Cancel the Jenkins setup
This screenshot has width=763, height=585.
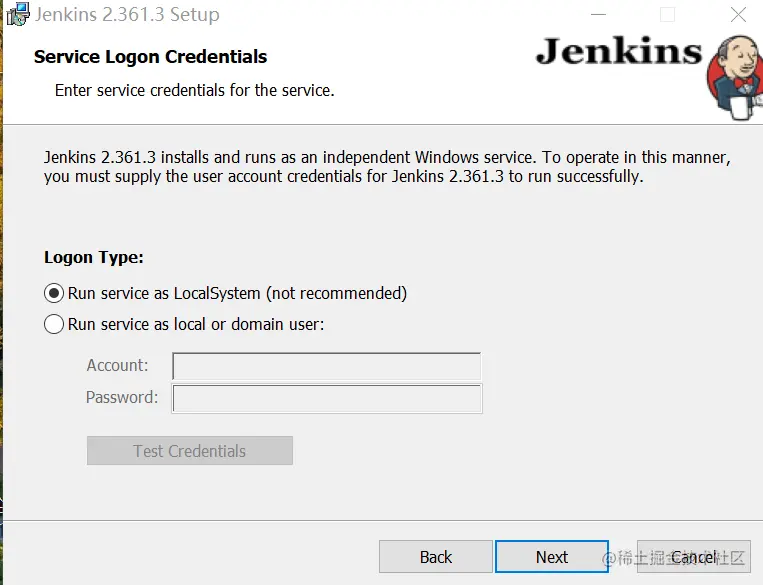click(694, 556)
